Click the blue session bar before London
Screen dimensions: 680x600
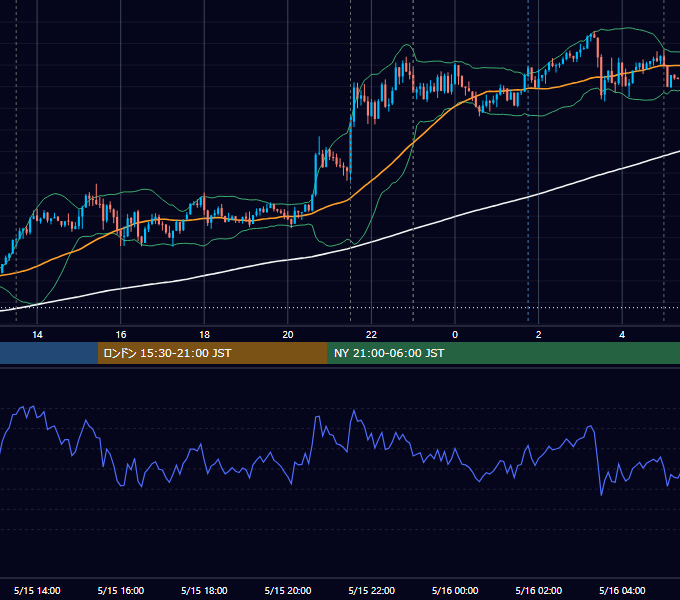pyautogui.click(x=49, y=353)
